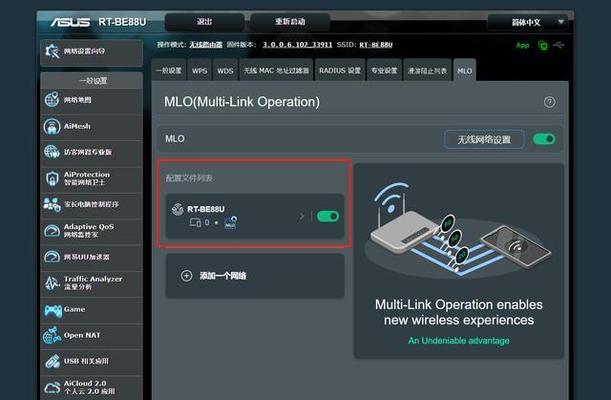Toggle the main MLO switch off

[544, 139]
